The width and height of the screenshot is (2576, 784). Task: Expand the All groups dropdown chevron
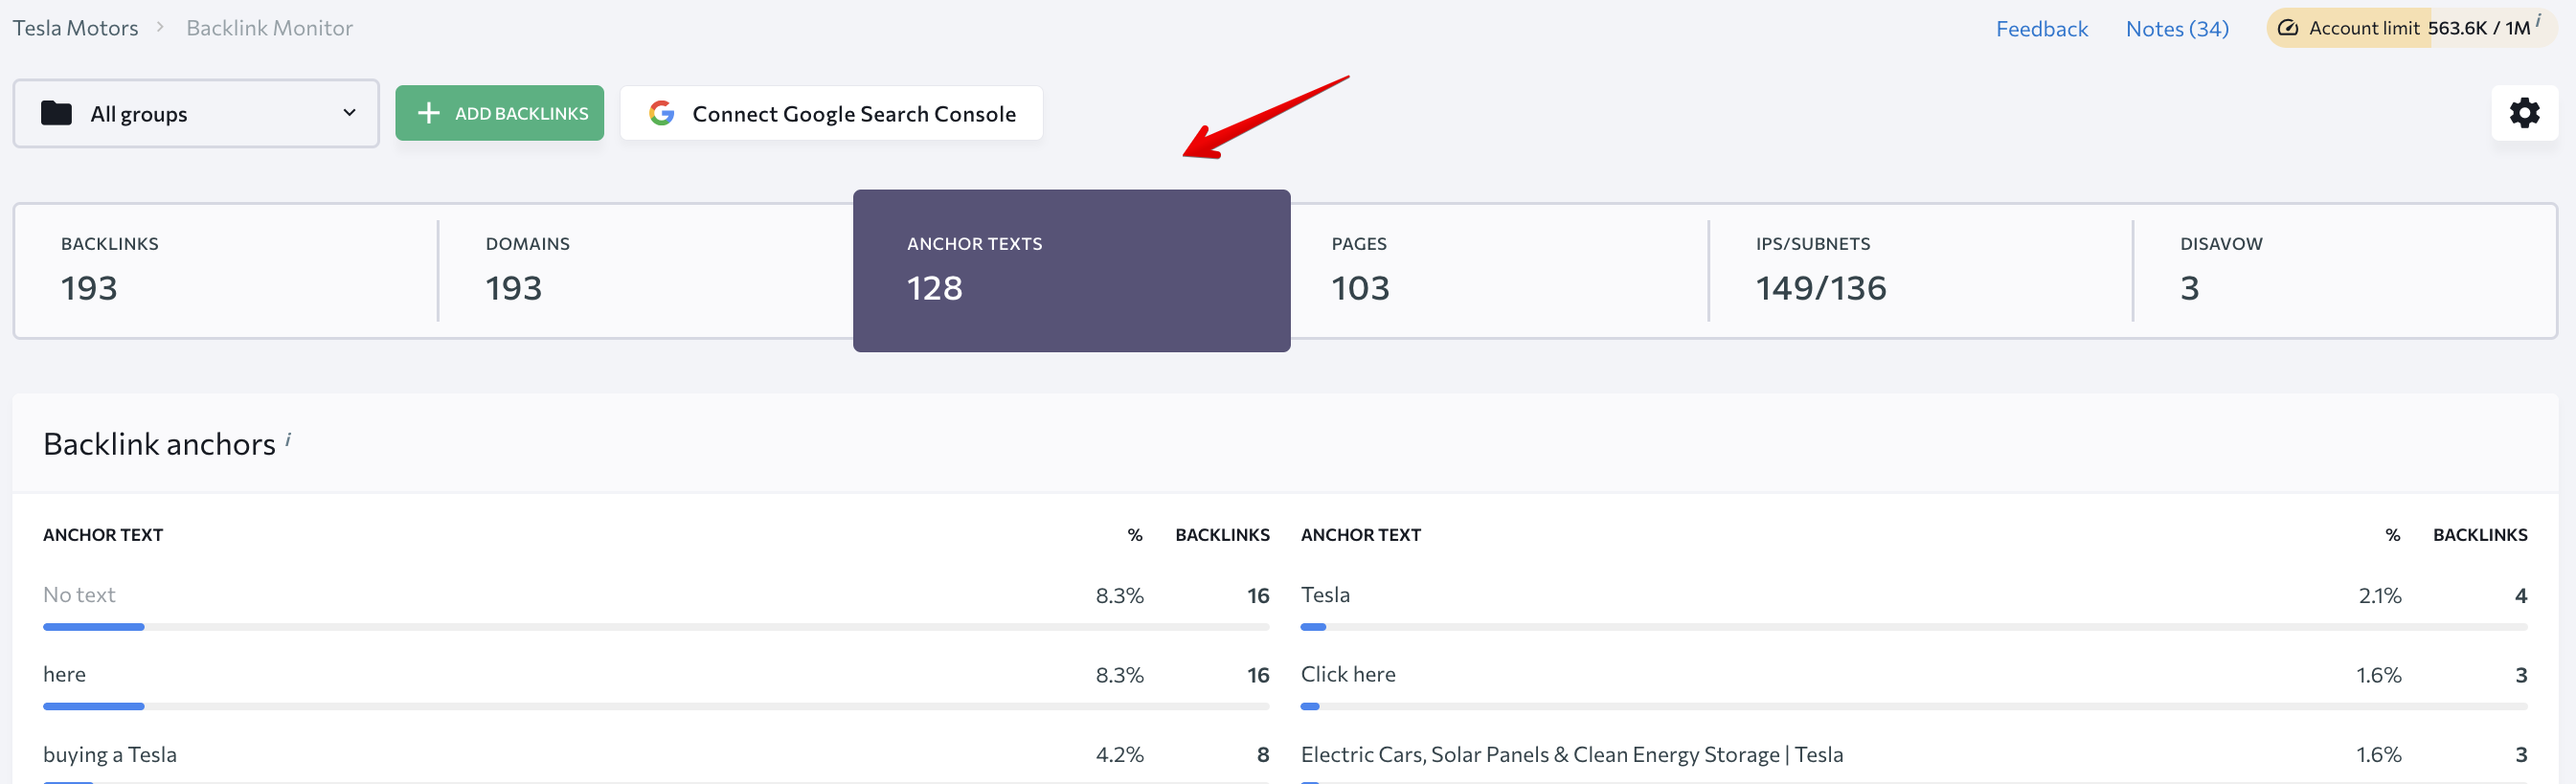[349, 113]
